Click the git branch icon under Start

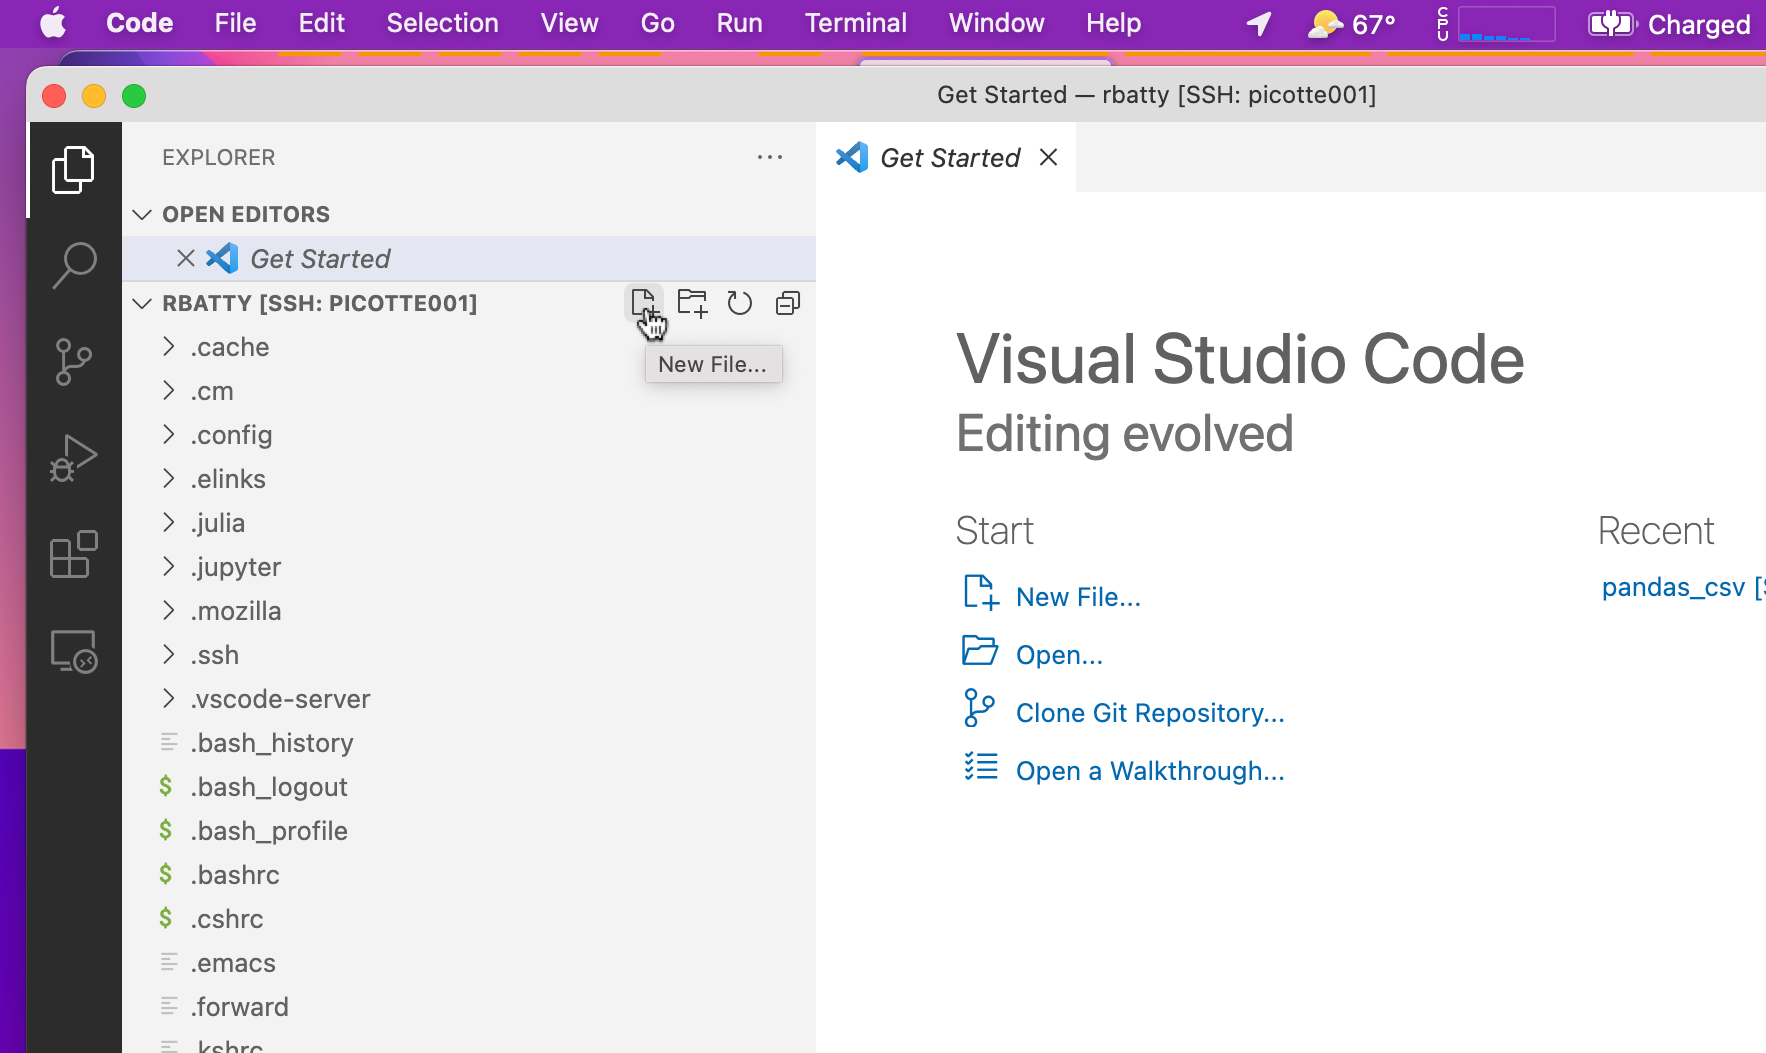coord(979,708)
